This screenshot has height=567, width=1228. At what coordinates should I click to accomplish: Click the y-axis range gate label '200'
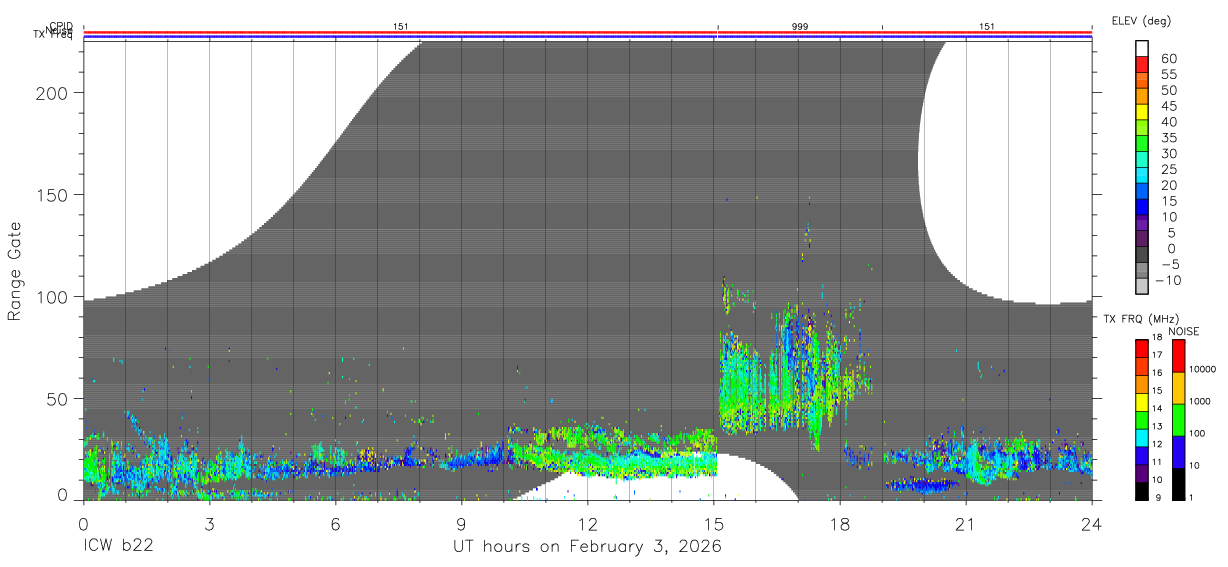[x=52, y=93]
